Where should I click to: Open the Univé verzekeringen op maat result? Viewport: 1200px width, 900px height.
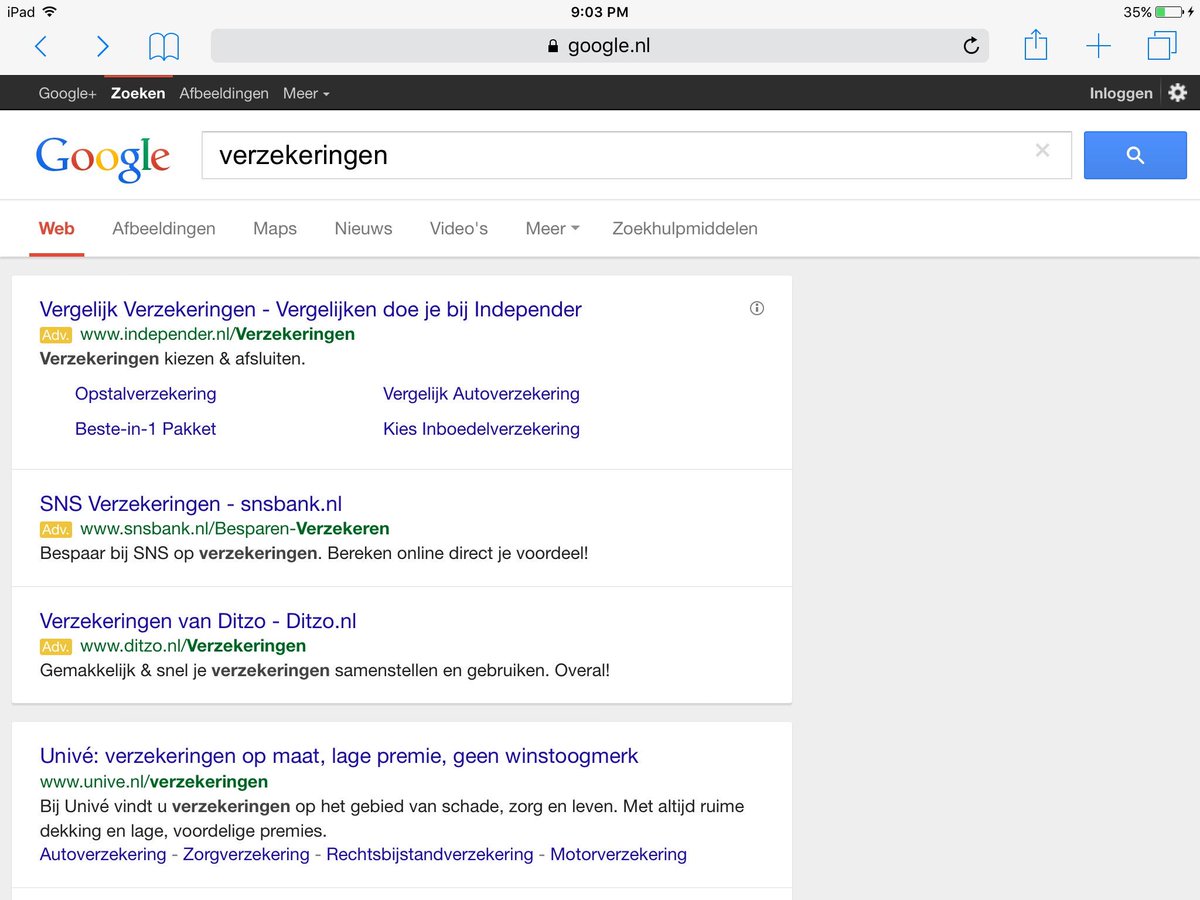coord(339,756)
